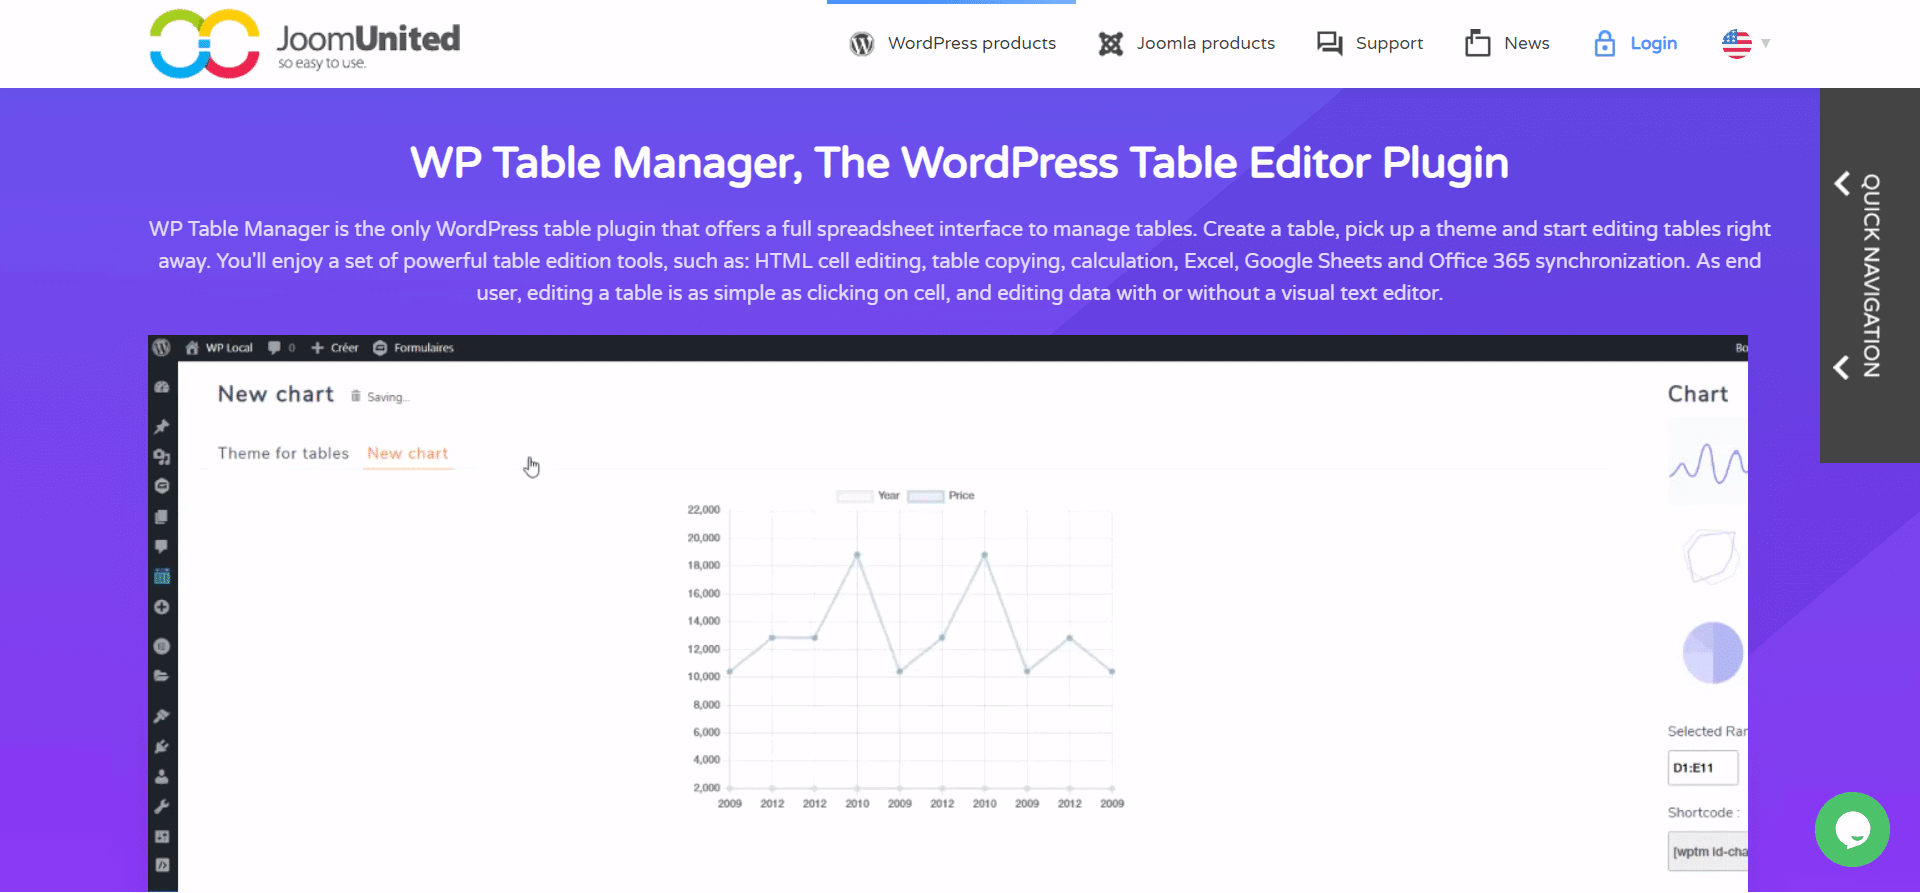The height and width of the screenshot is (893, 1920).
Task: Click the trash icon next to Saving
Action: click(355, 396)
